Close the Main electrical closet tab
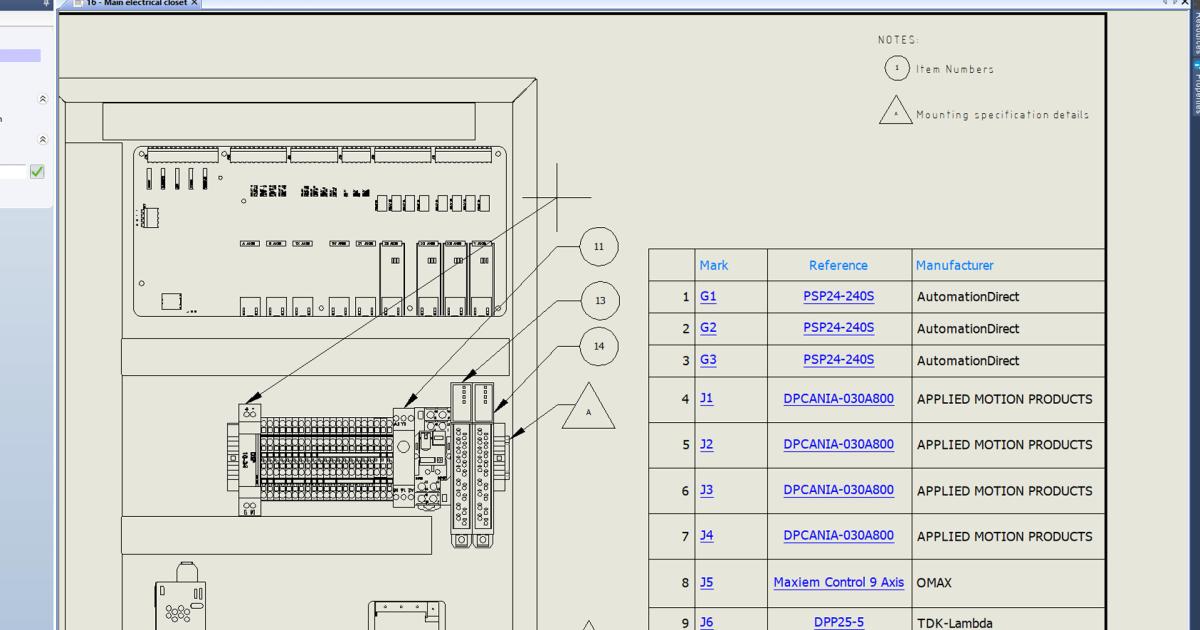The image size is (1200, 630). click(195, 3)
